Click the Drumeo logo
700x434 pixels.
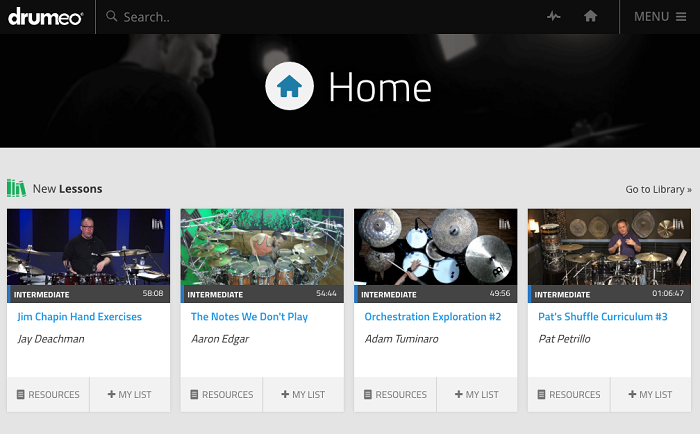(x=46, y=17)
